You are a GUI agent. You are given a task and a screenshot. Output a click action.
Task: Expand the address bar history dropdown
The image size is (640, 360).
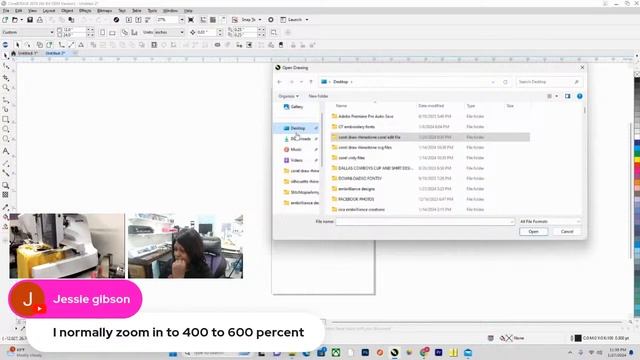[x=493, y=82]
